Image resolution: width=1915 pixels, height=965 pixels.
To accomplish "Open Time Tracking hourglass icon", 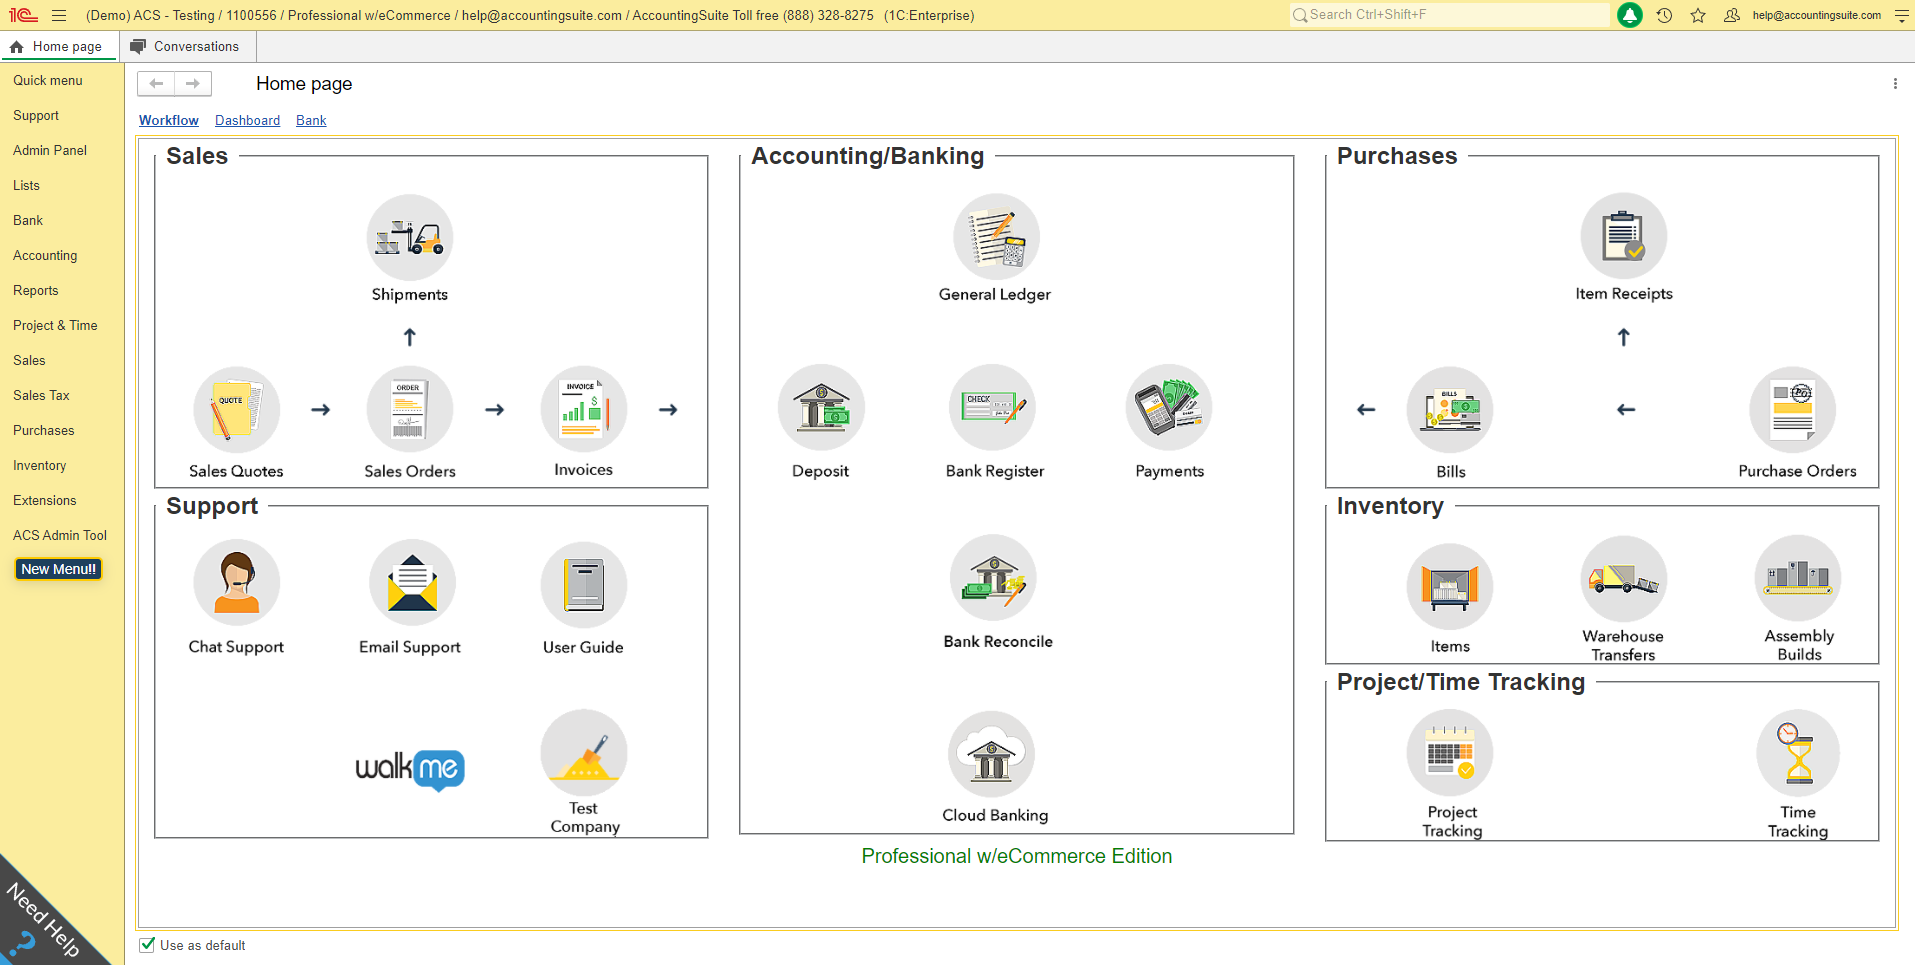I will point(1798,754).
